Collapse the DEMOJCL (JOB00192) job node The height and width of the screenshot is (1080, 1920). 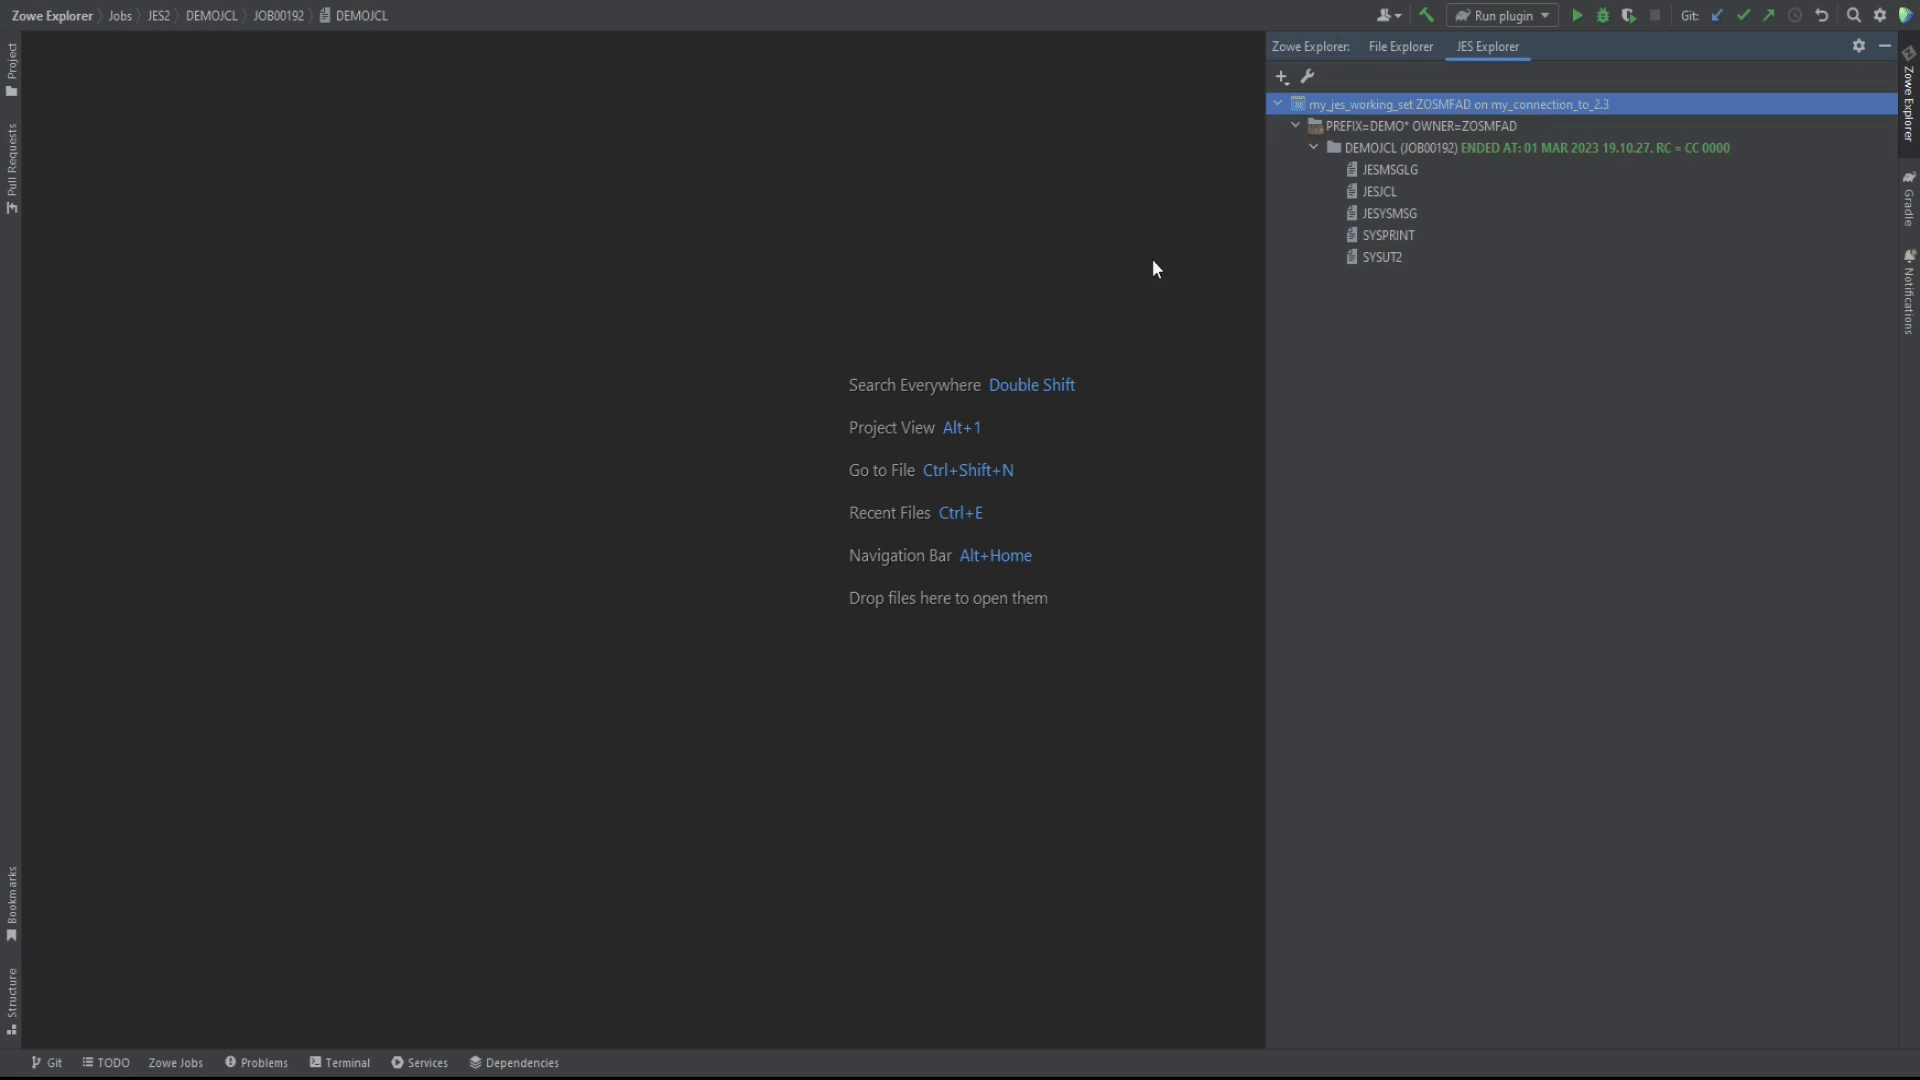click(1314, 148)
